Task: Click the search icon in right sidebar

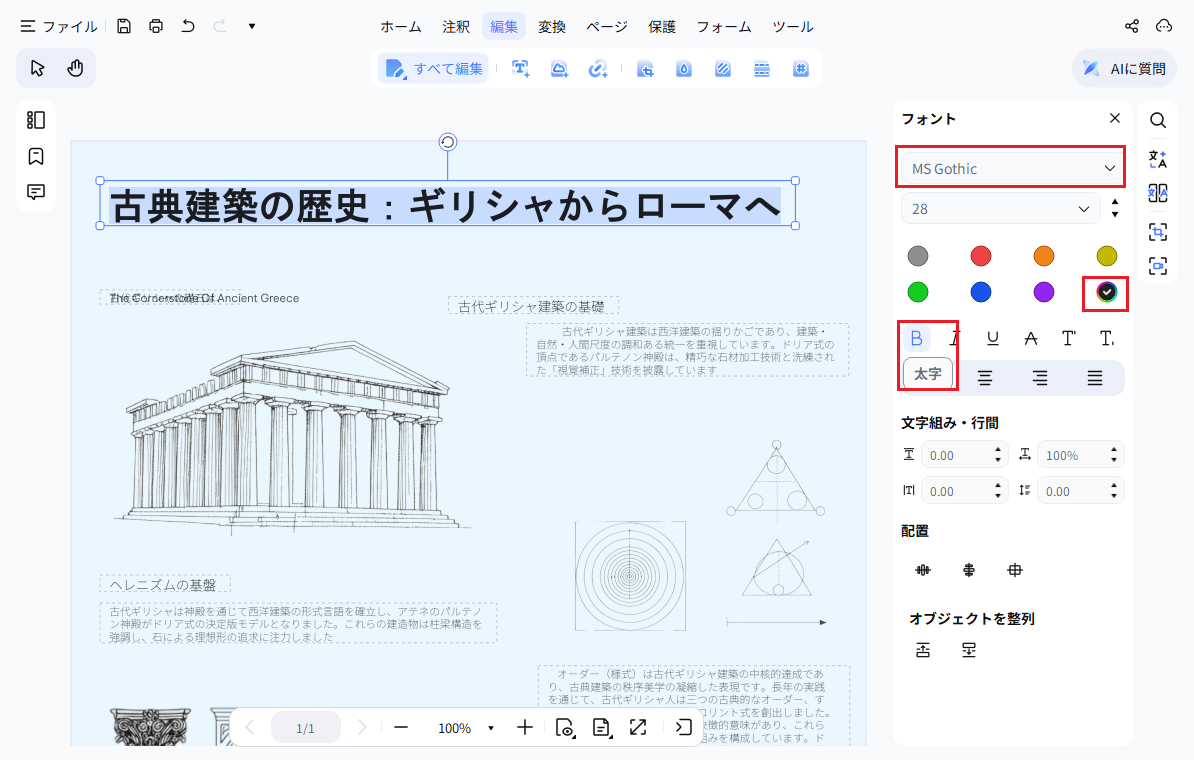Action: [1157, 120]
